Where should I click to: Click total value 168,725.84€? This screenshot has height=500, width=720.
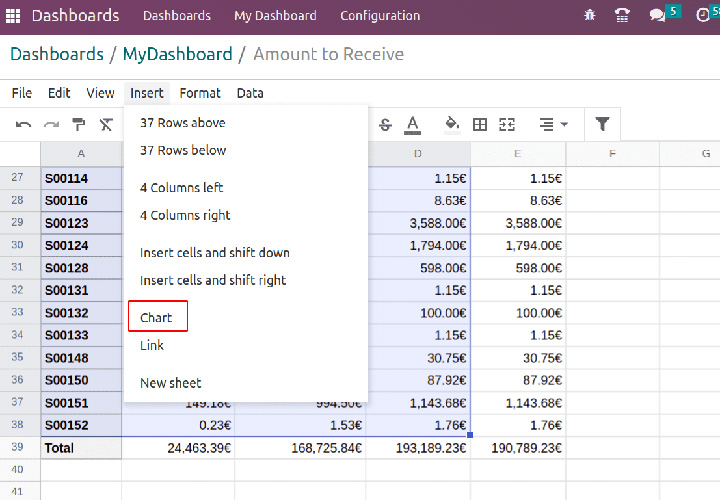tap(300, 448)
